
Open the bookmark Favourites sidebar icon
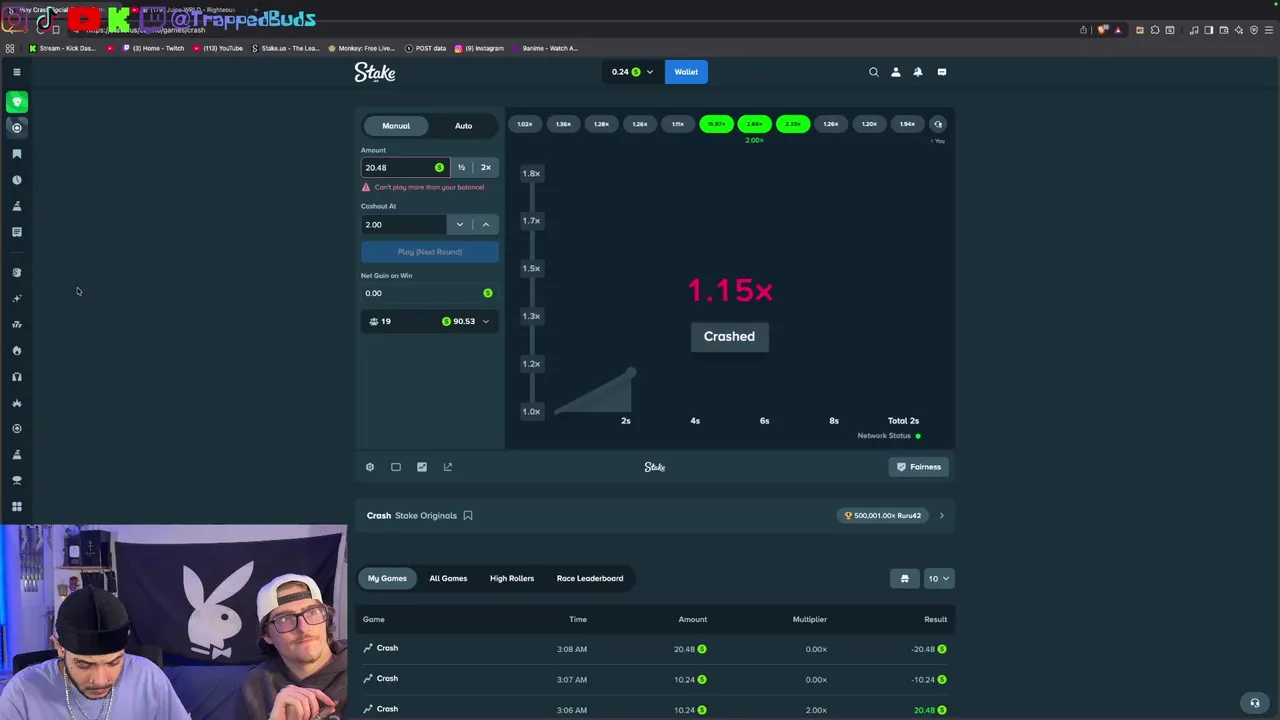pos(17,154)
